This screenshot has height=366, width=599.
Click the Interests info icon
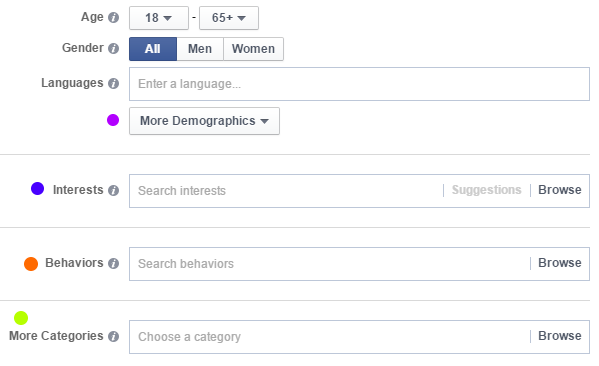pos(113,190)
